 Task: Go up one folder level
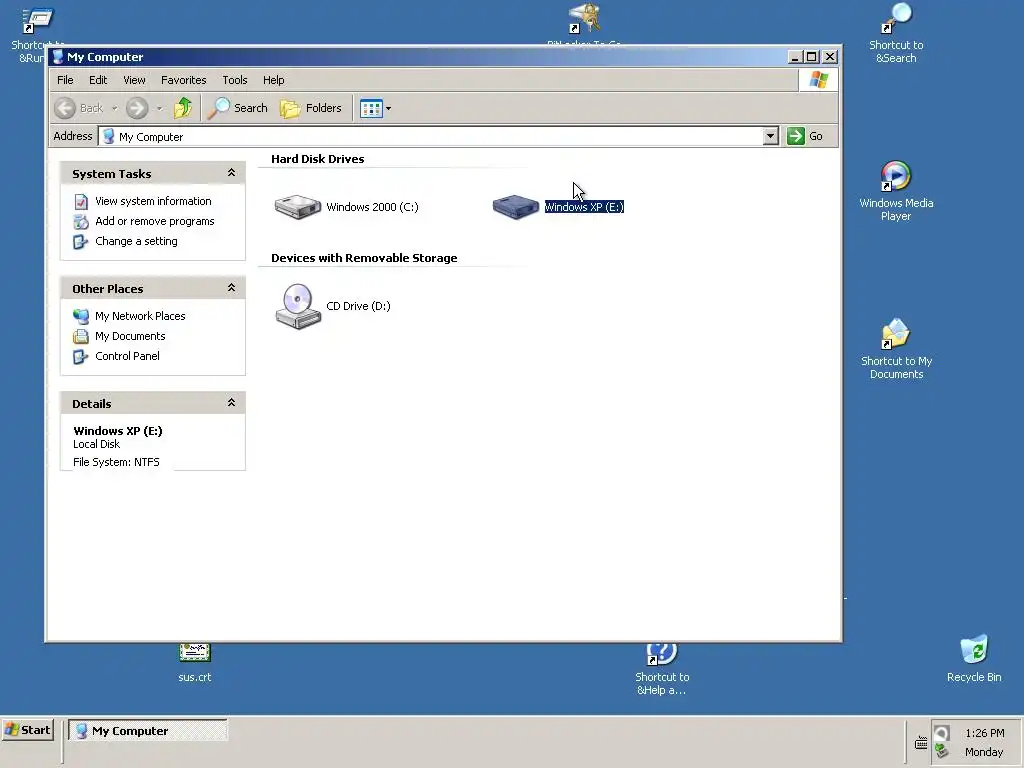pyautogui.click(x=183, y=108)
